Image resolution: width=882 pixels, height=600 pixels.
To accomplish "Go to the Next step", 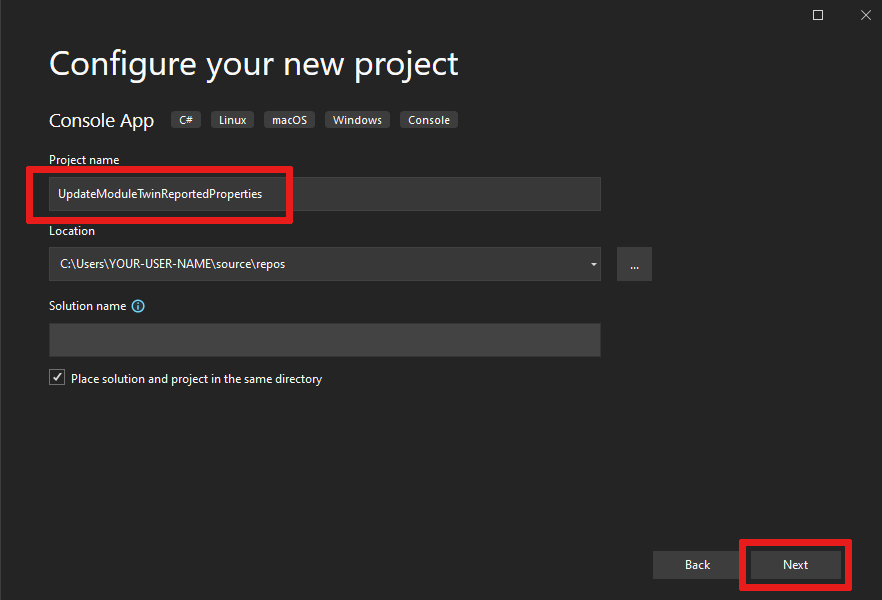I will click(795, 565).
